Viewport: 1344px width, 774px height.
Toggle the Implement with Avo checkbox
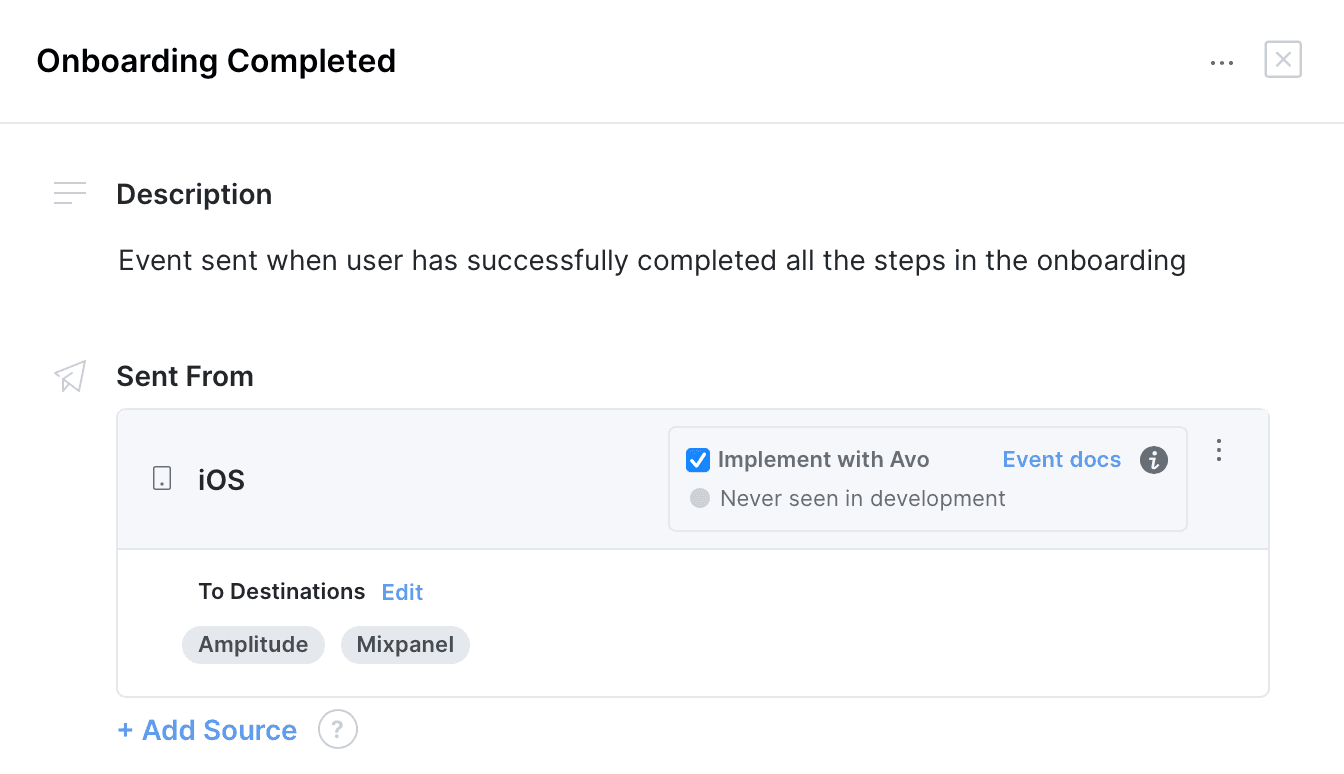point(698,460)
